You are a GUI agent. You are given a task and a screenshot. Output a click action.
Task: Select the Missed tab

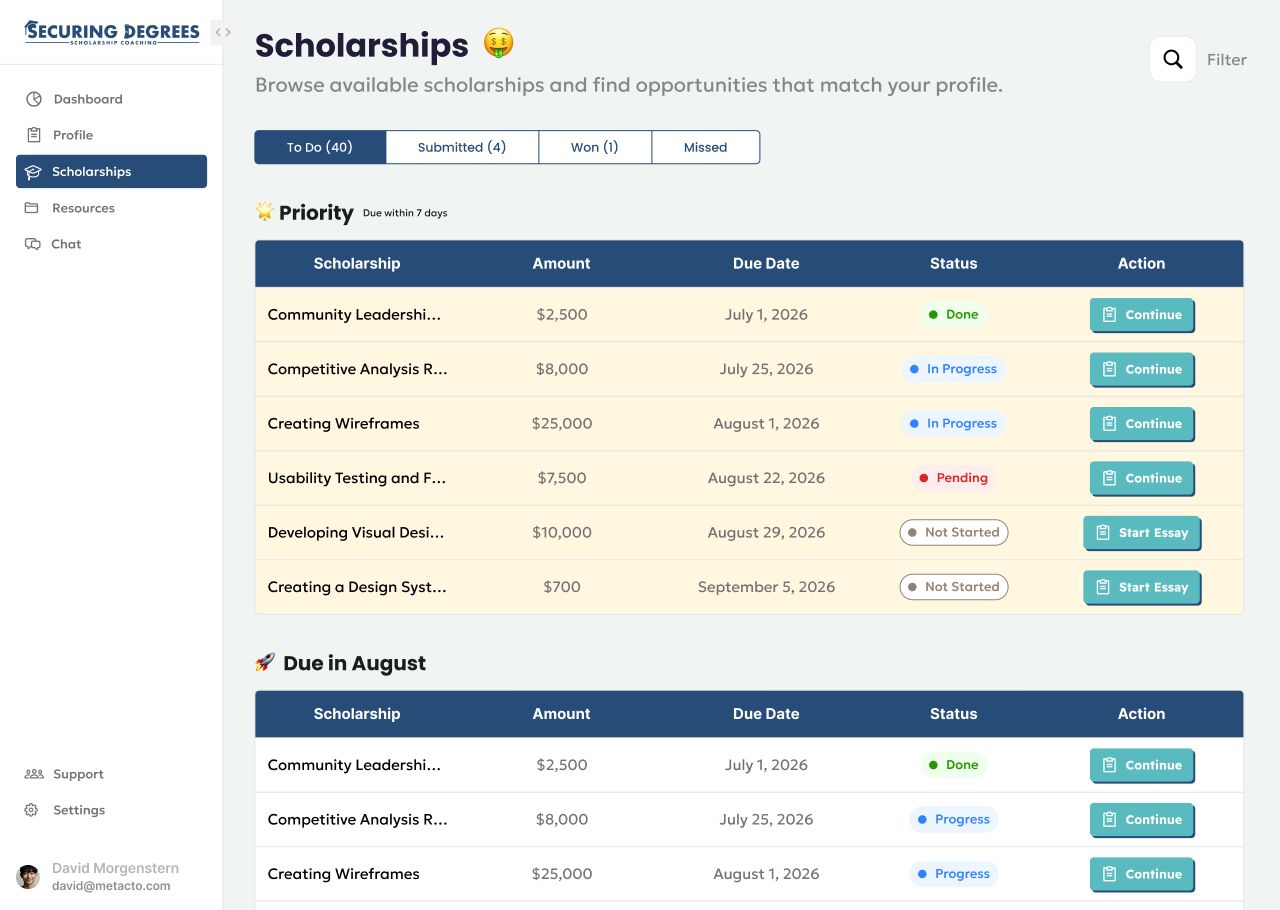[705, 147]
